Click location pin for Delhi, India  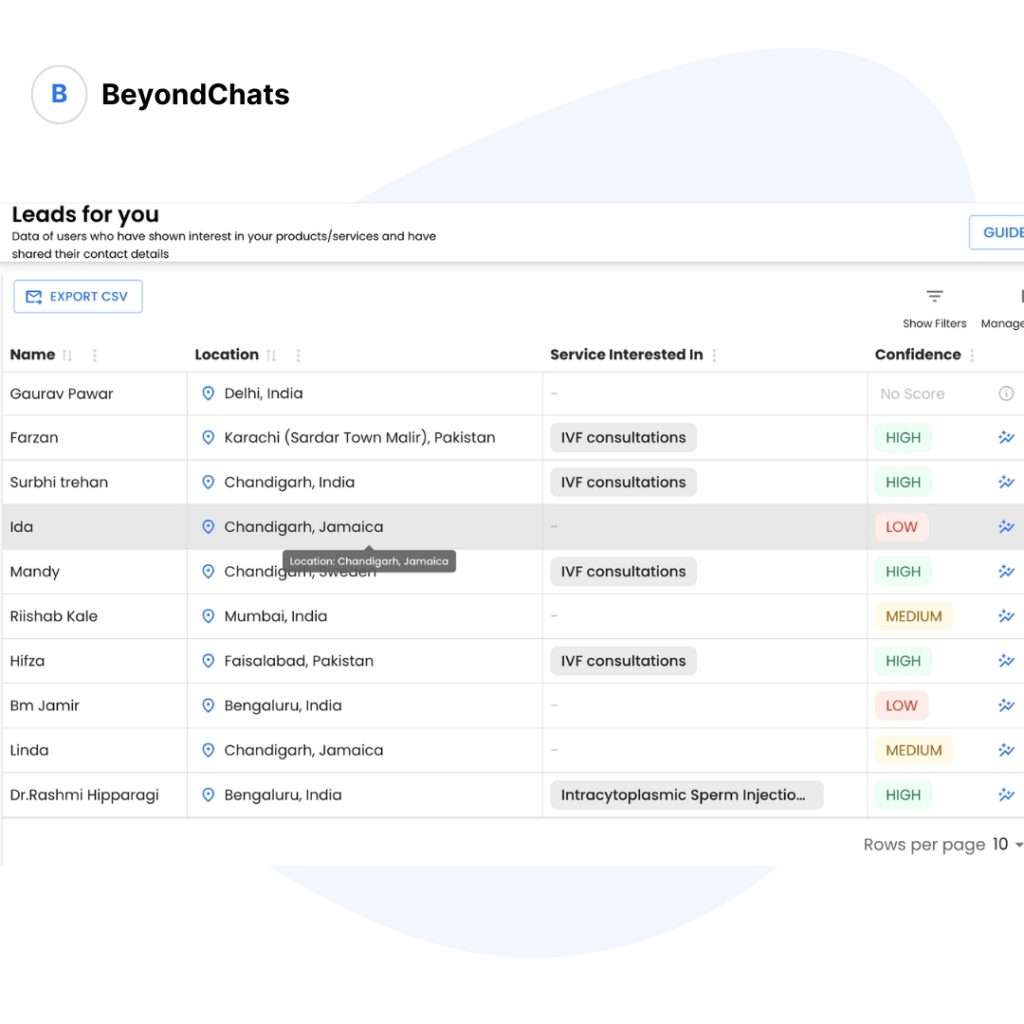point(208,393)
